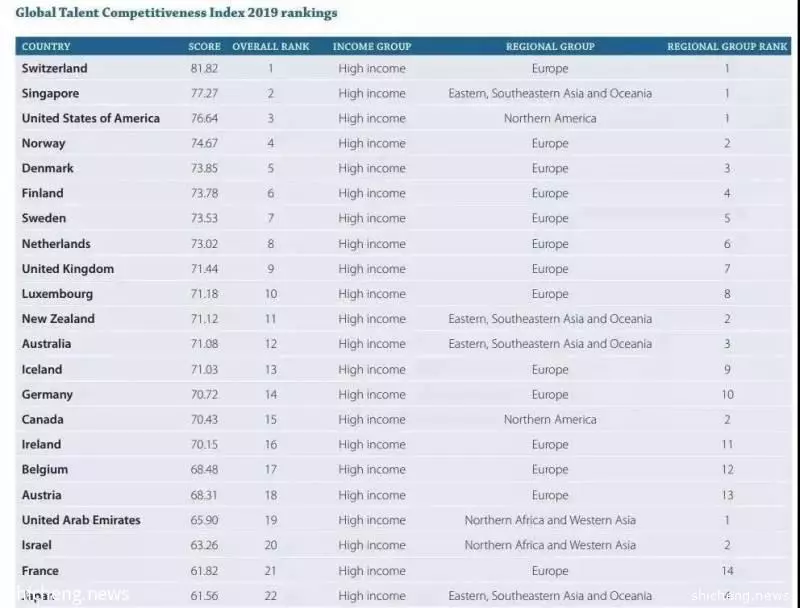This screenshot has height=608, width=800.
Task: Click Canada's score 70.43
Action: [x=204, y=419]
